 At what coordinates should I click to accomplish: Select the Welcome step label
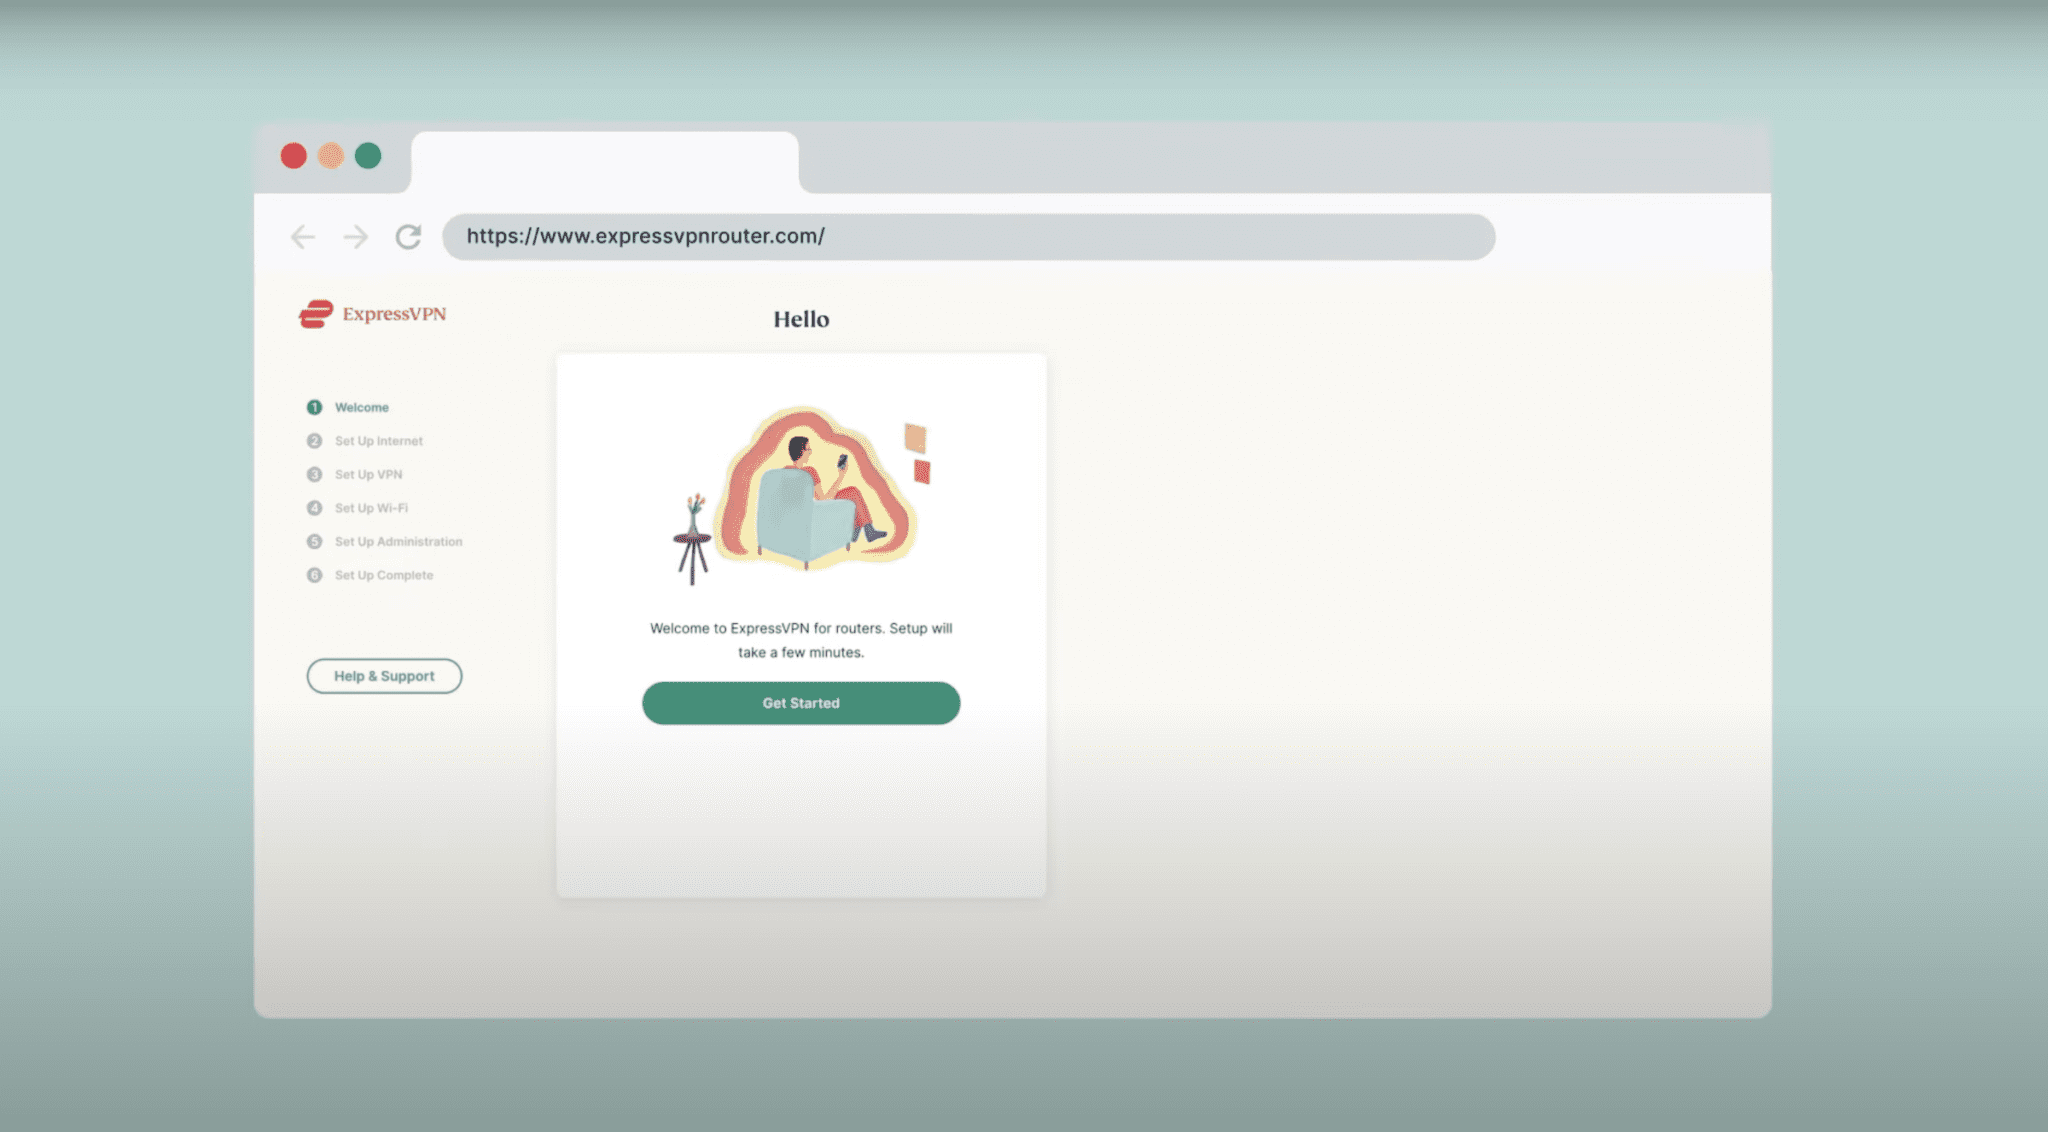[x=362, y=407]
